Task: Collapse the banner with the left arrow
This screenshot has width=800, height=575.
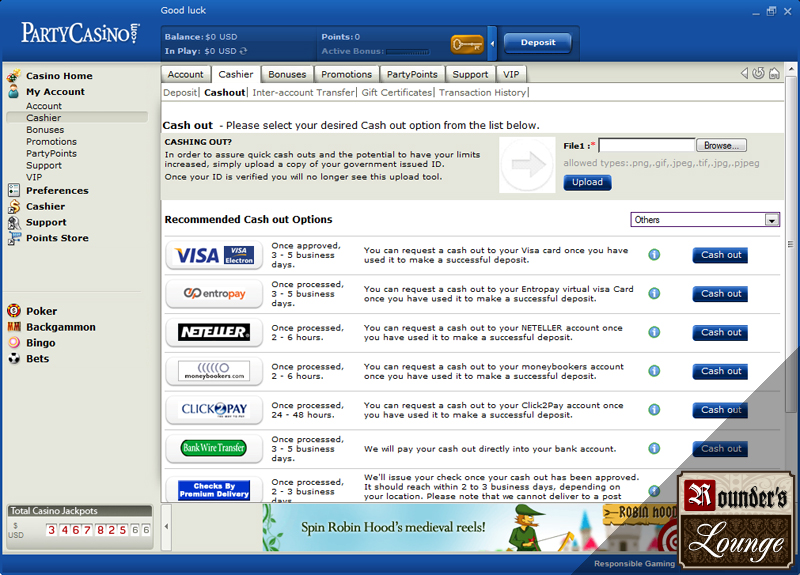Action: 166,526
